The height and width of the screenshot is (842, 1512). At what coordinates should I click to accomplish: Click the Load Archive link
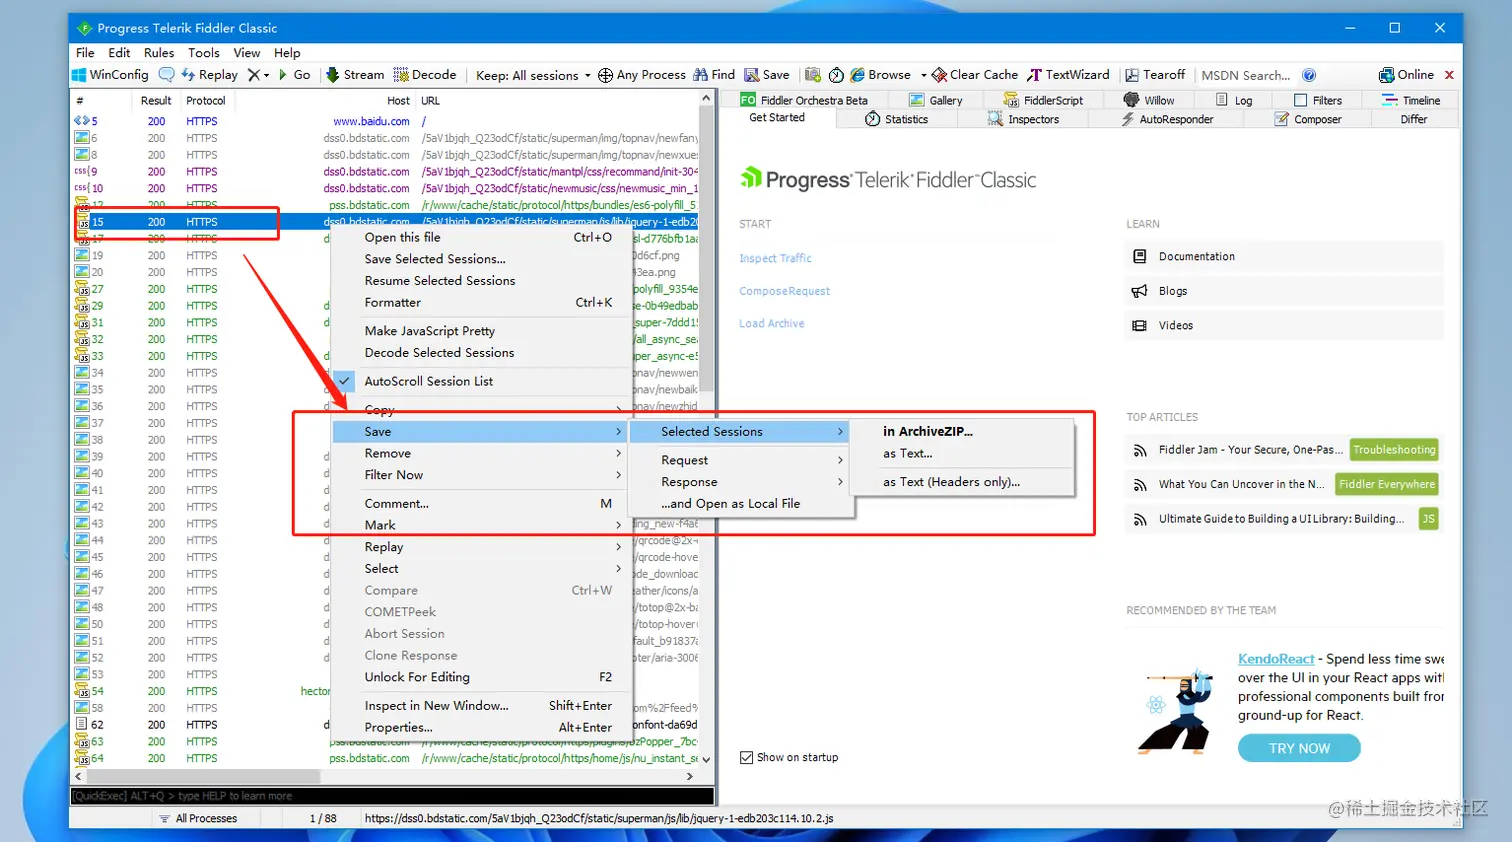click(x=772, y=324)
